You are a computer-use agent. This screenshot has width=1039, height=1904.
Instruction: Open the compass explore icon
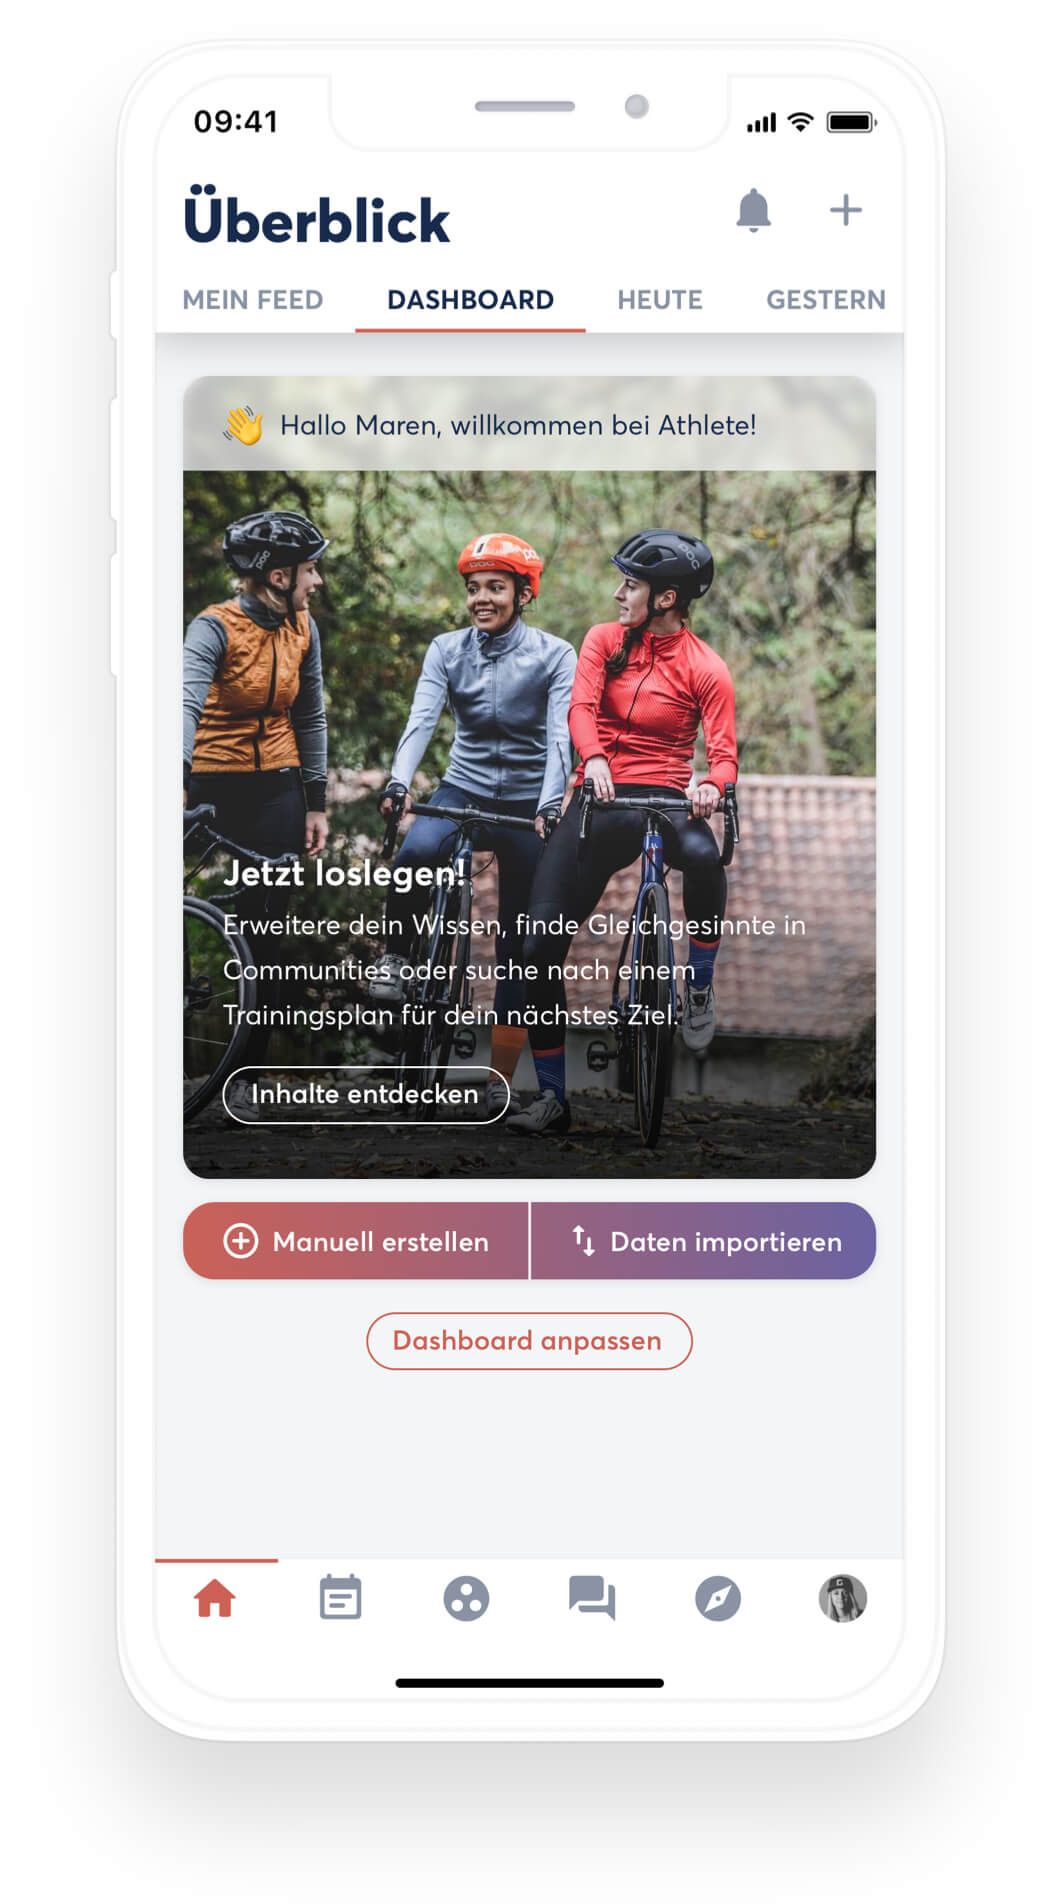[x=718, y=1598]
